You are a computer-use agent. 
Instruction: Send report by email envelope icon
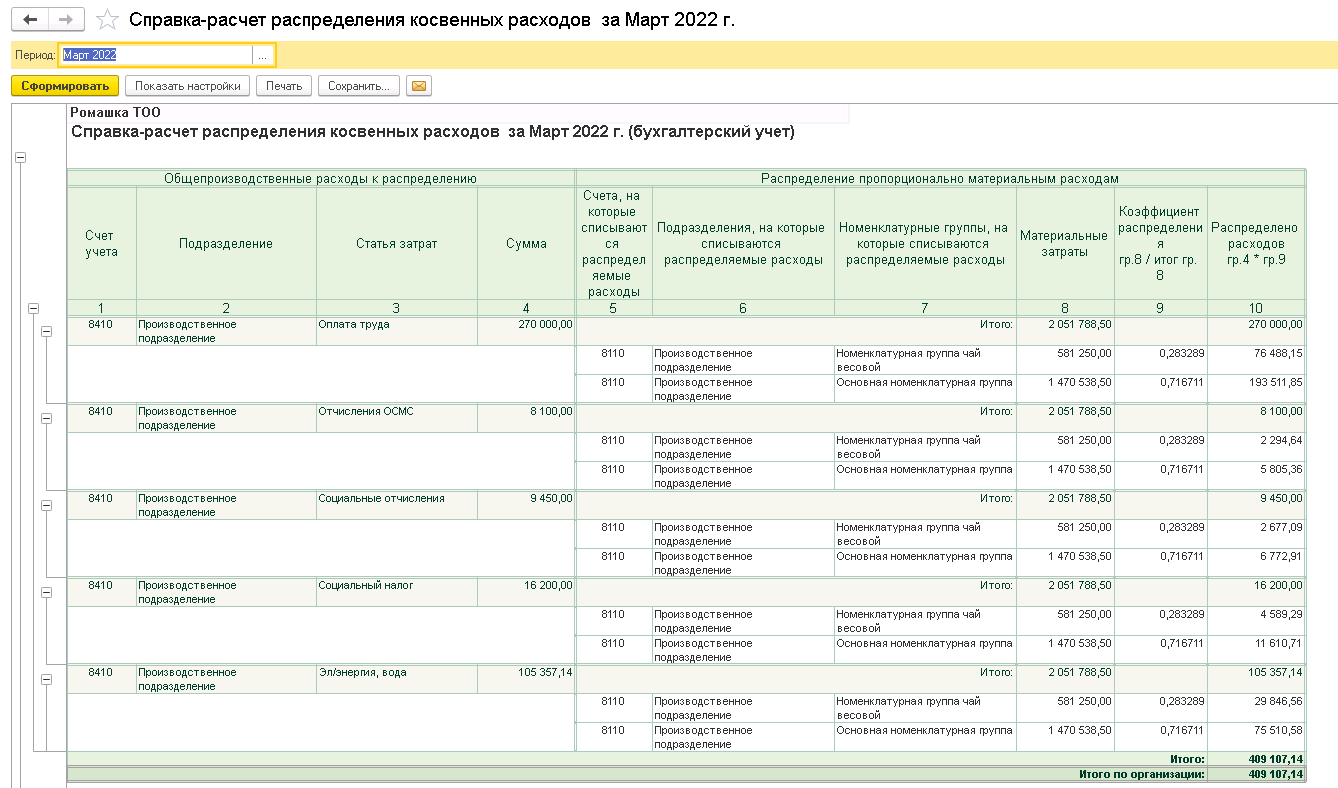coord(419,86)
